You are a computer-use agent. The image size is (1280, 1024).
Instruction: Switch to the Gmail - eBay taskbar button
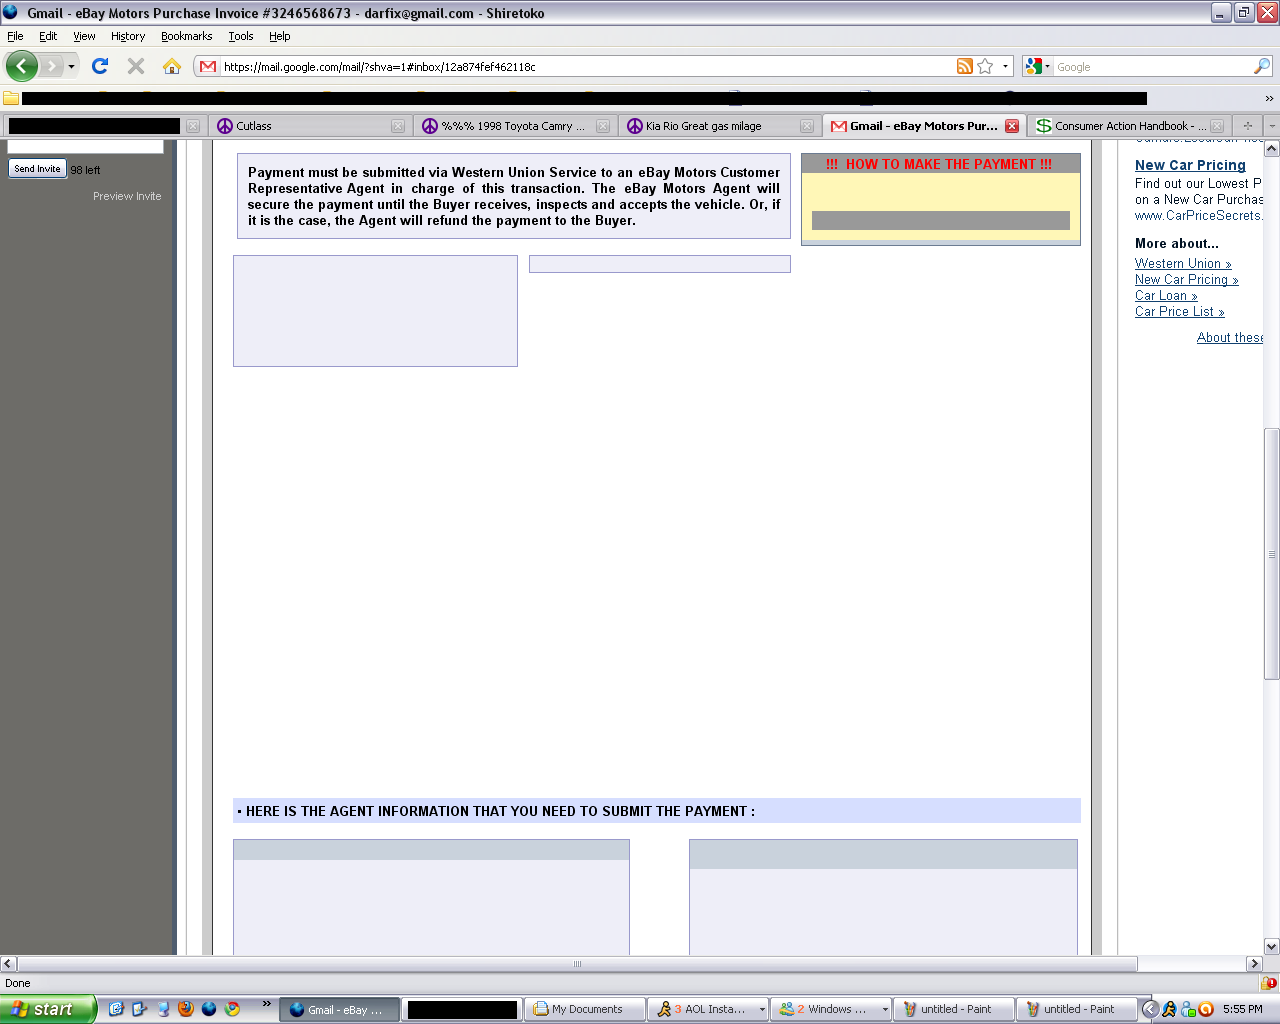[x=338, y=1009]
